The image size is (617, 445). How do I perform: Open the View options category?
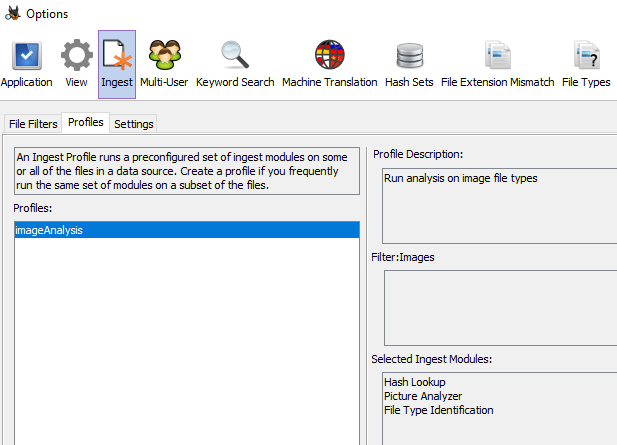(x=77, y=64)
